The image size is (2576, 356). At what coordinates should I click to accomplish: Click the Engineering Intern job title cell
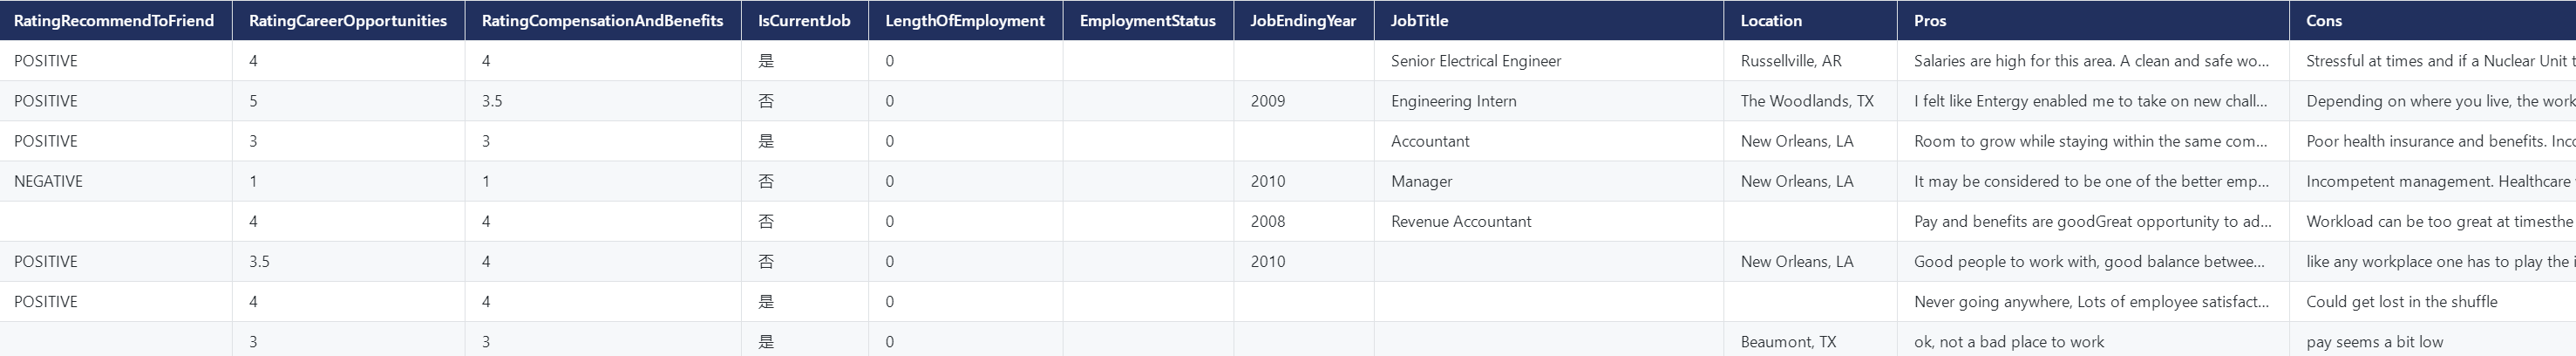point(1453,101)
